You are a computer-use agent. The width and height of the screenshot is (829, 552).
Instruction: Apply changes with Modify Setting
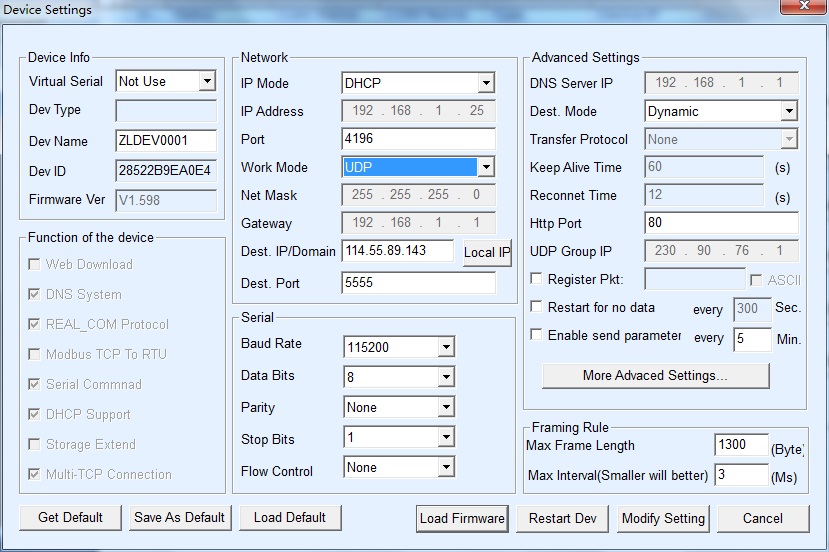(663, 518)
